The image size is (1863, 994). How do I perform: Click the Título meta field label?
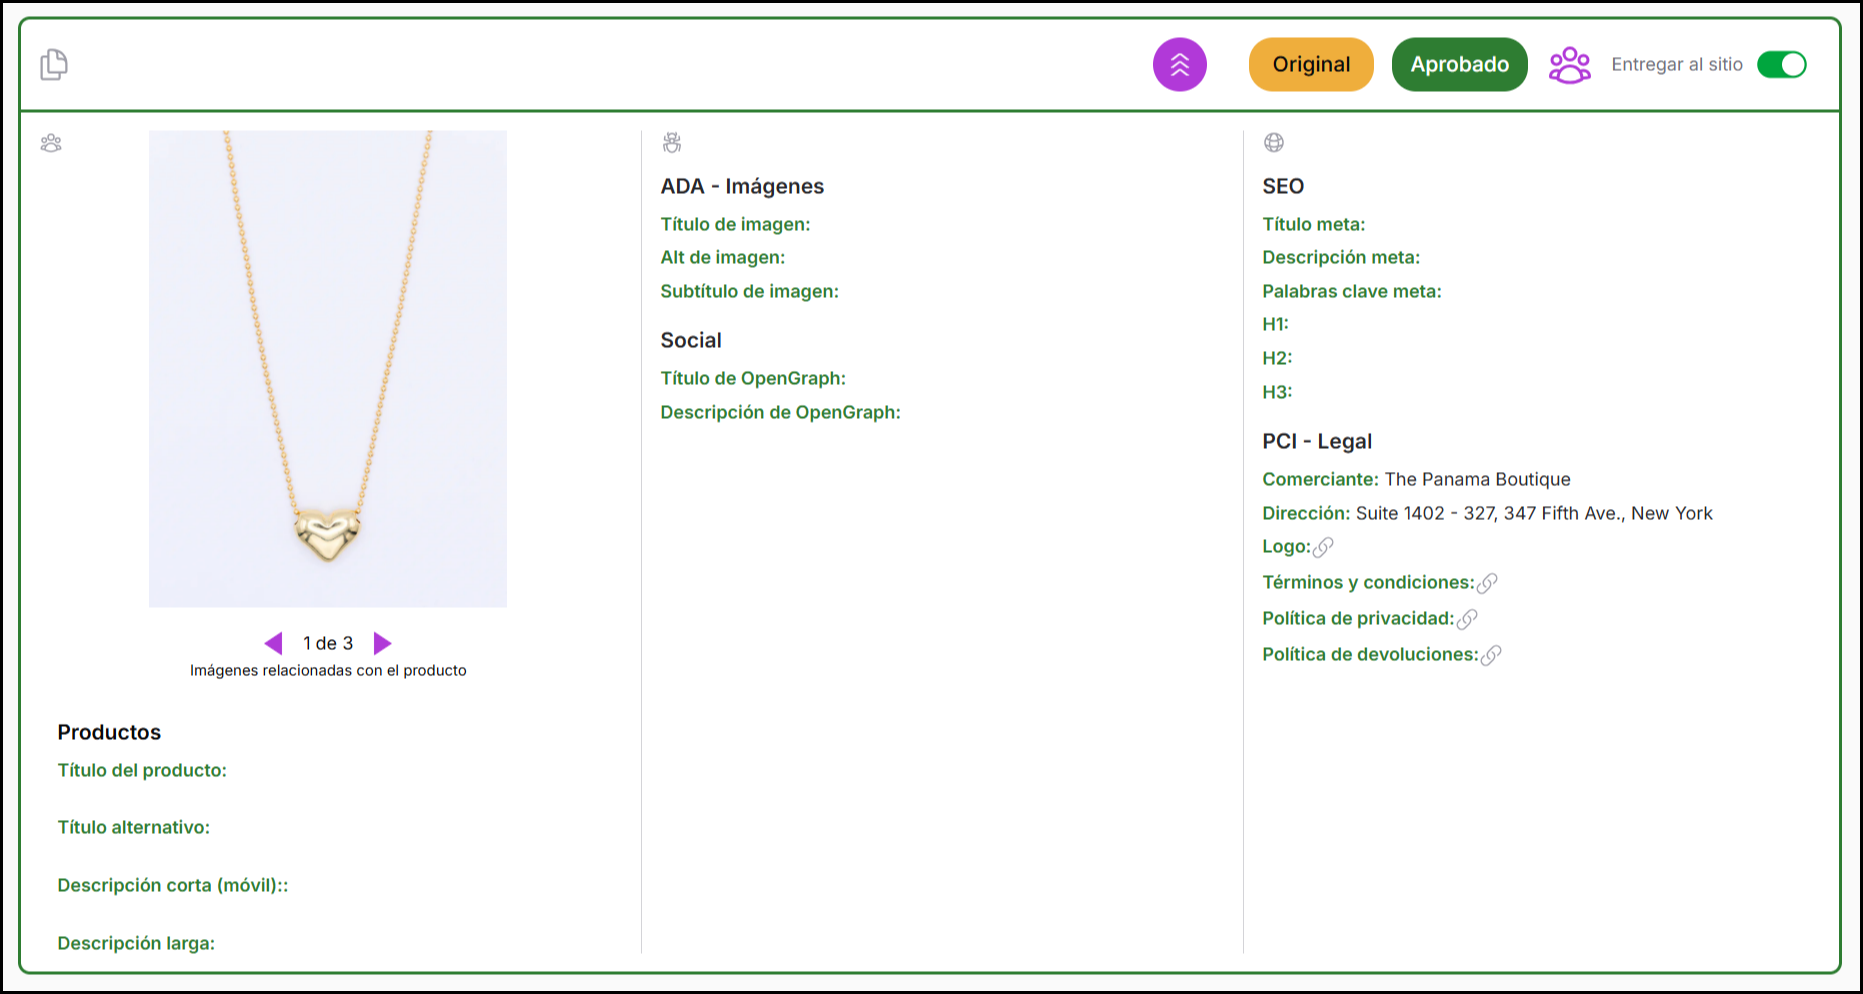[x=1313, y=224]
